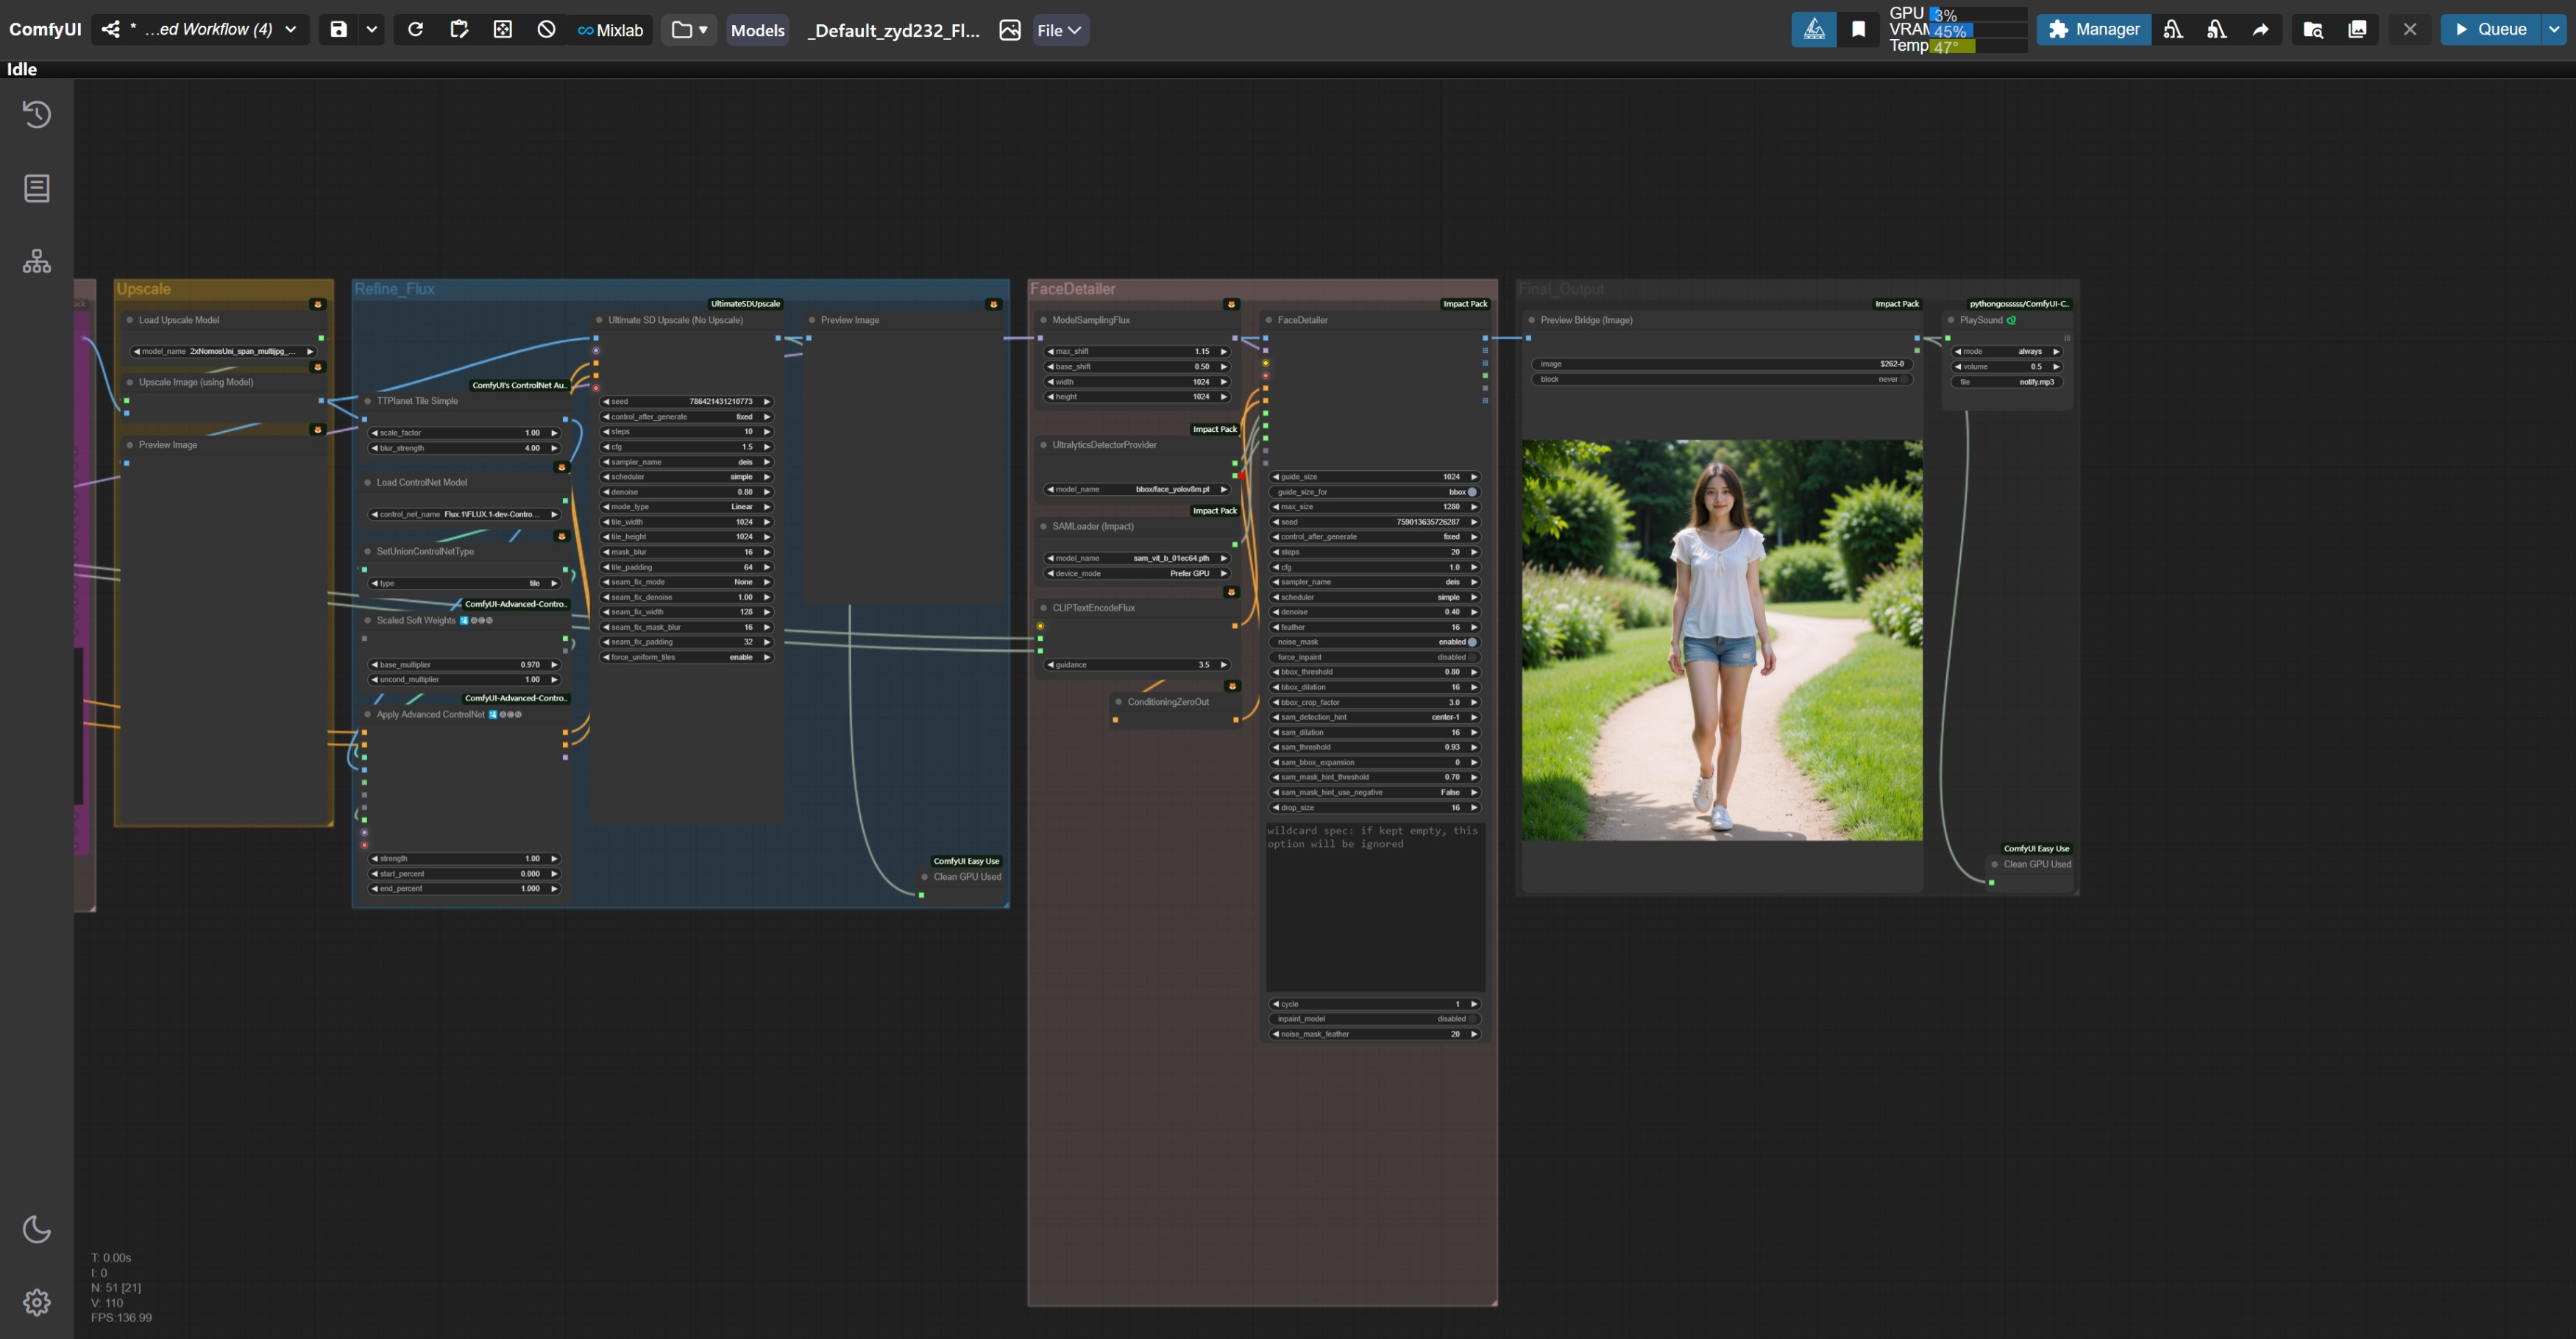Click the Queue button

pyautogui.click(x=2490, y=29)
